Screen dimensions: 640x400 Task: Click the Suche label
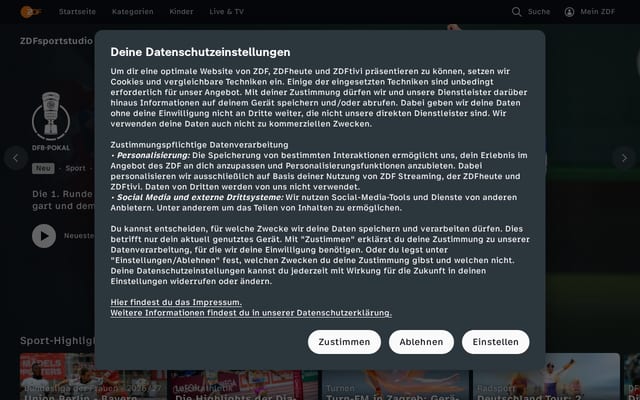539,12
